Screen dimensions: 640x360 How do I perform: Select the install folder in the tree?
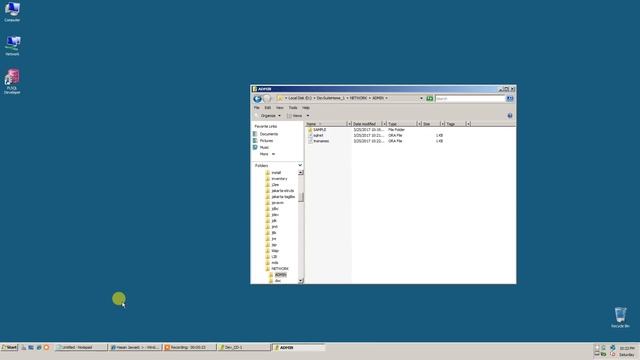point(276,173)
